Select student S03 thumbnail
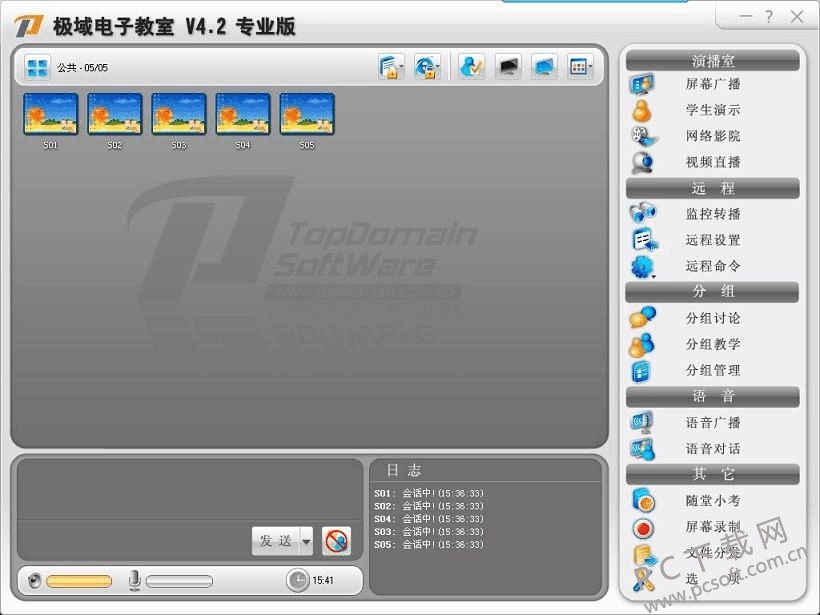Screen dimensions: 820x615 click(179, 115)
